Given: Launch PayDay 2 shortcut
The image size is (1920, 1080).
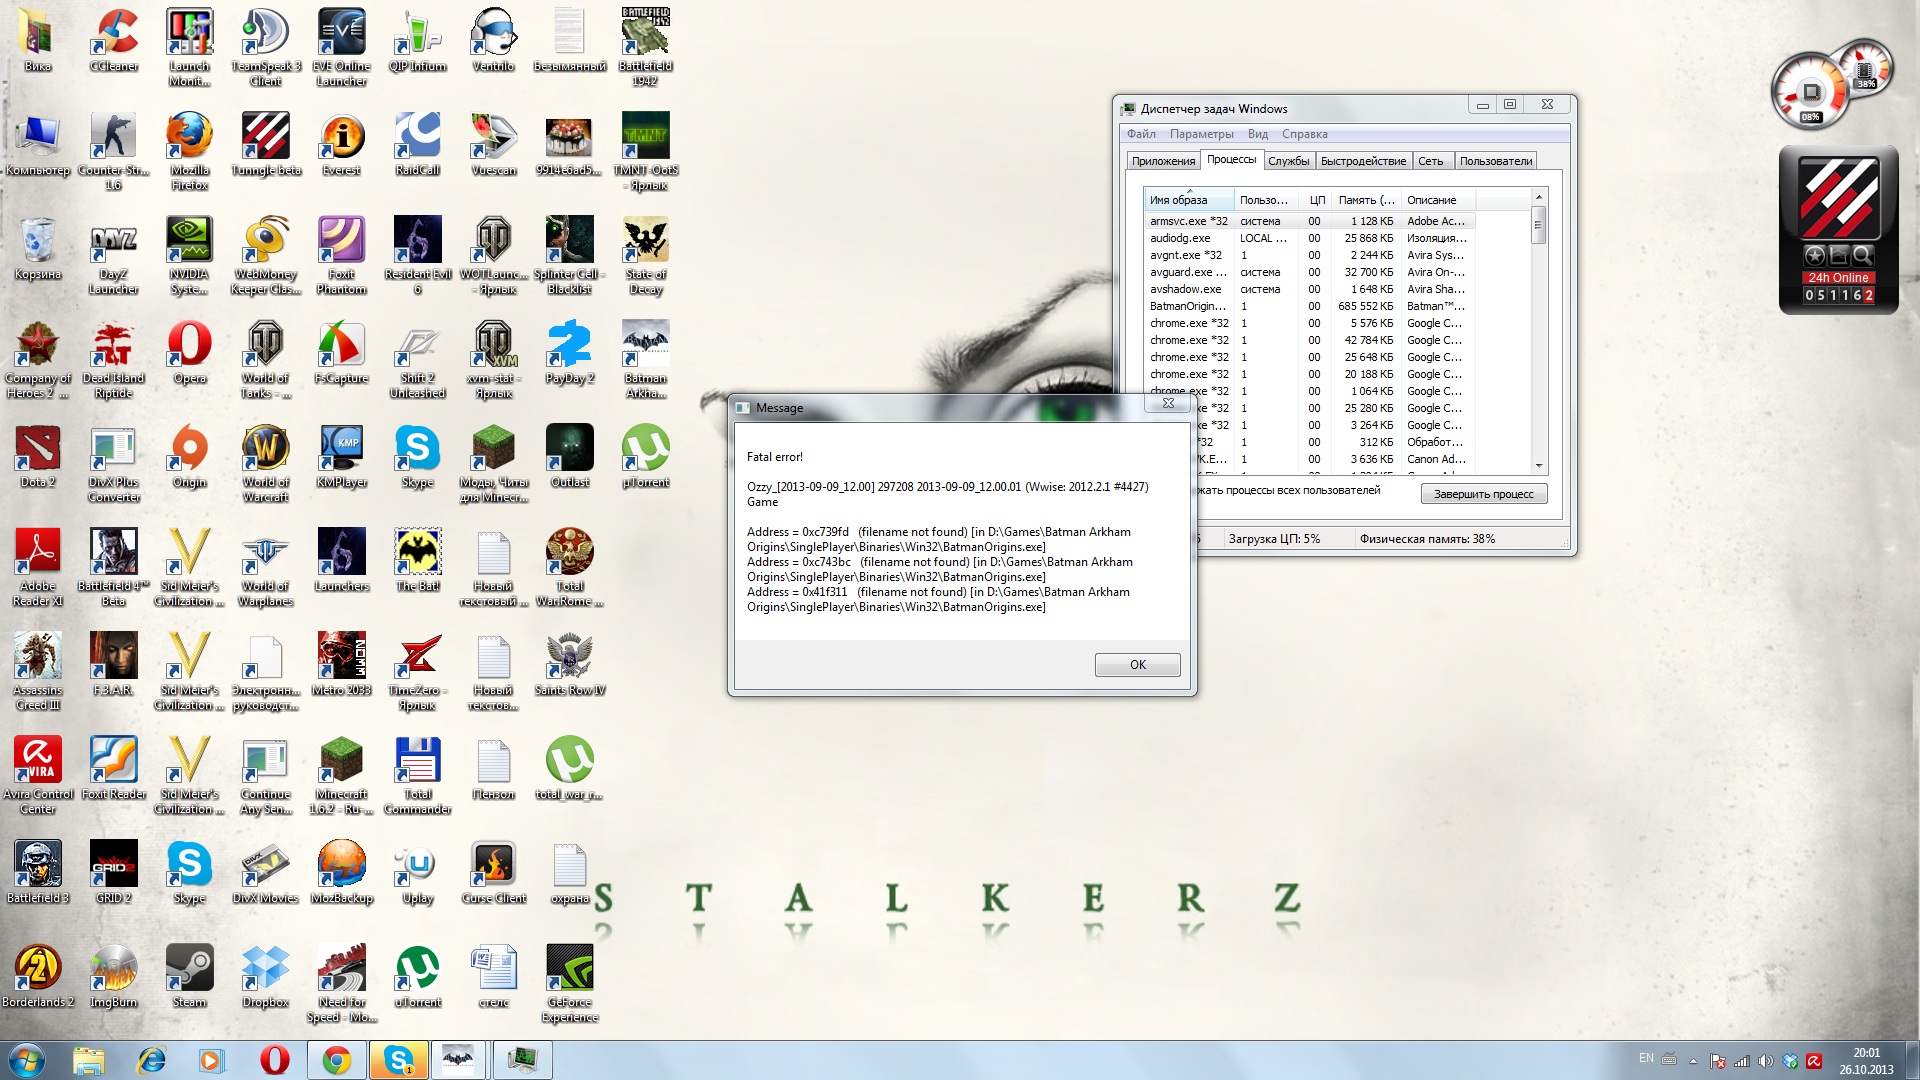Looking at the screenshot, I should tap(570, 352).
